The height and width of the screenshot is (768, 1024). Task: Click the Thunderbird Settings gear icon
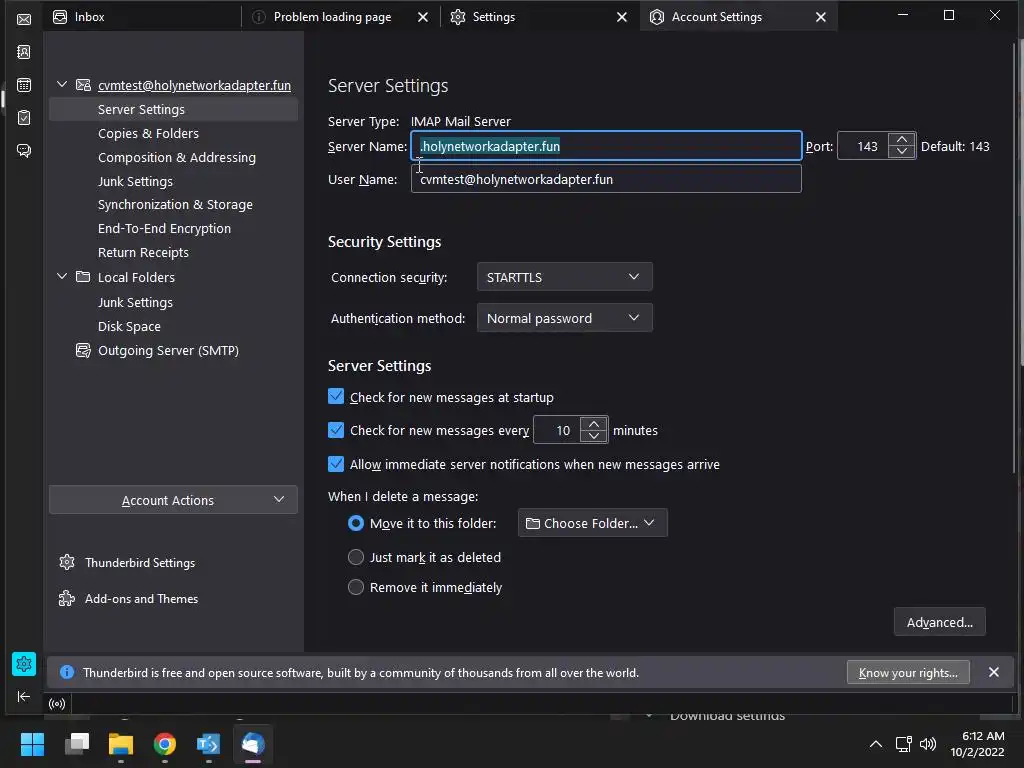coord(67,562)
